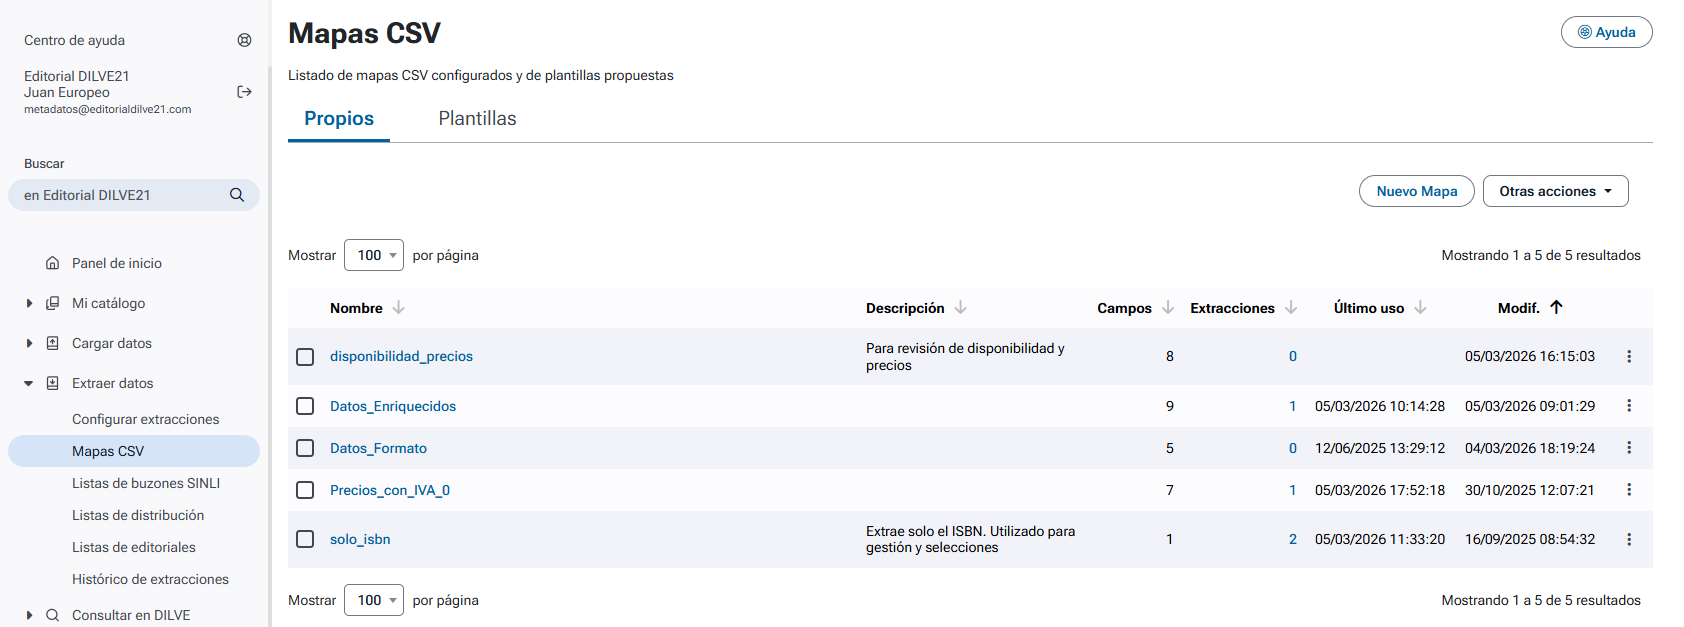1684x627 pixels.
Task: Click the help center lifebuoy icon
Action: coord(244,40)
